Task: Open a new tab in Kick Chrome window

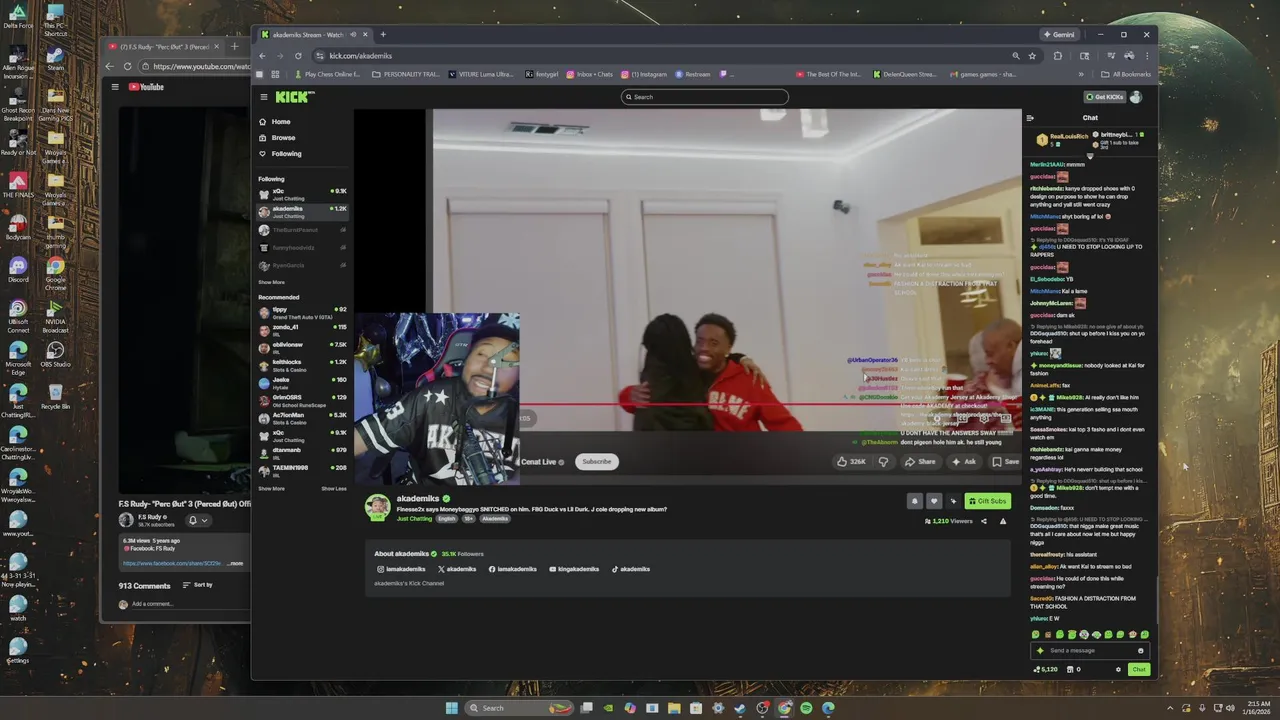Action: 382,34
